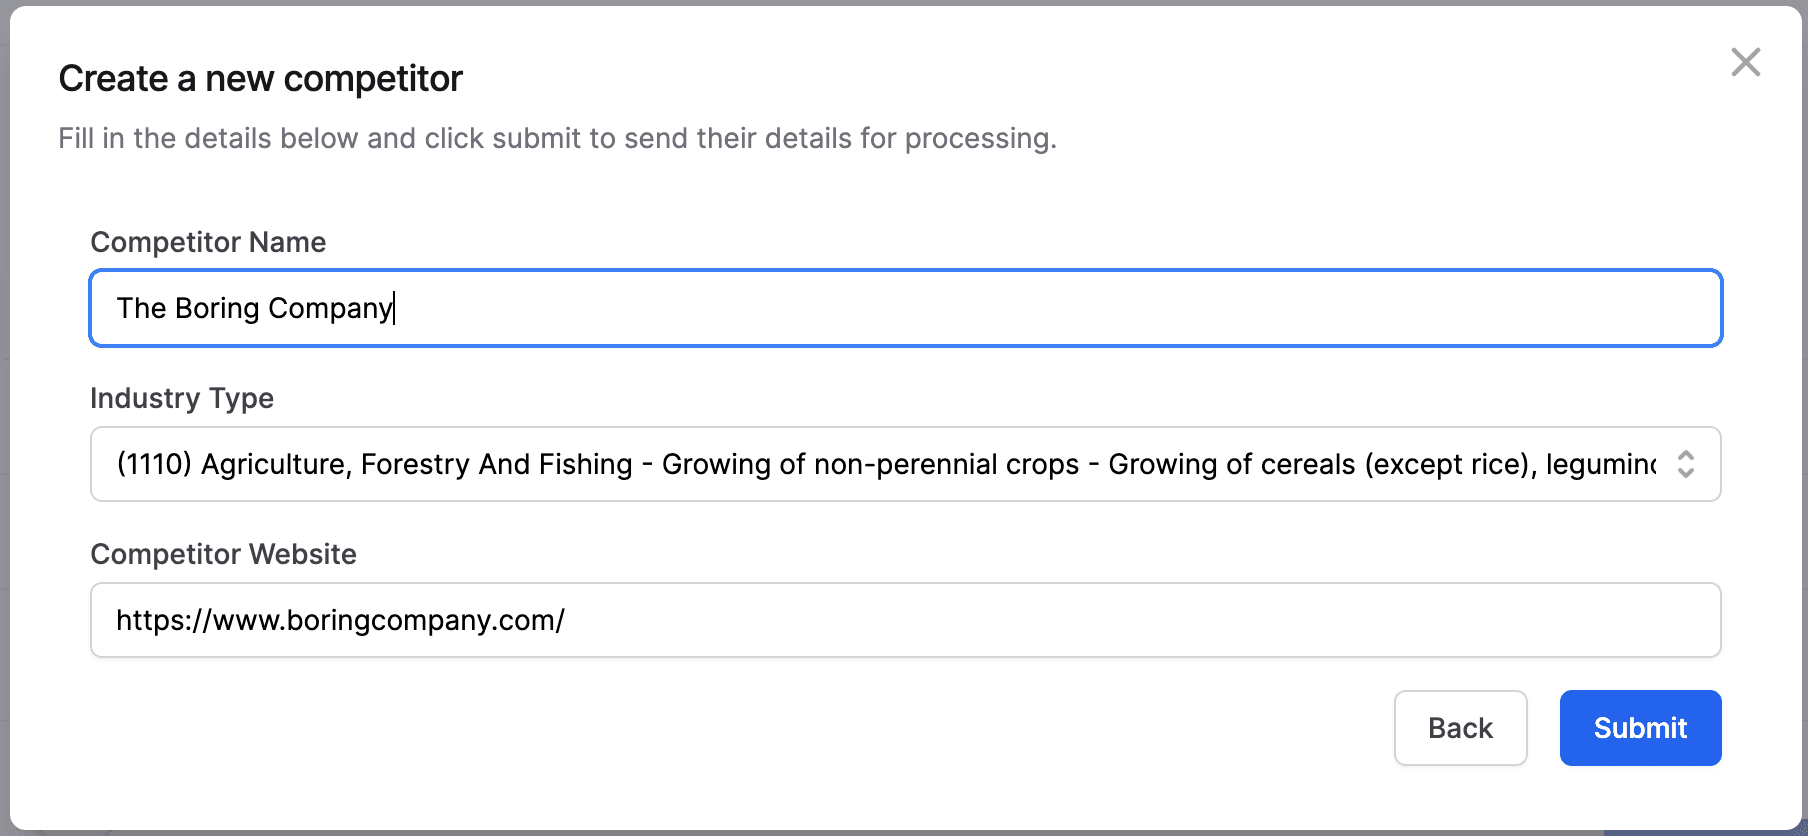This screenshot has width=1808, height=836.
Task: Close the Create a new competitor dialog
Action: 1745,62
